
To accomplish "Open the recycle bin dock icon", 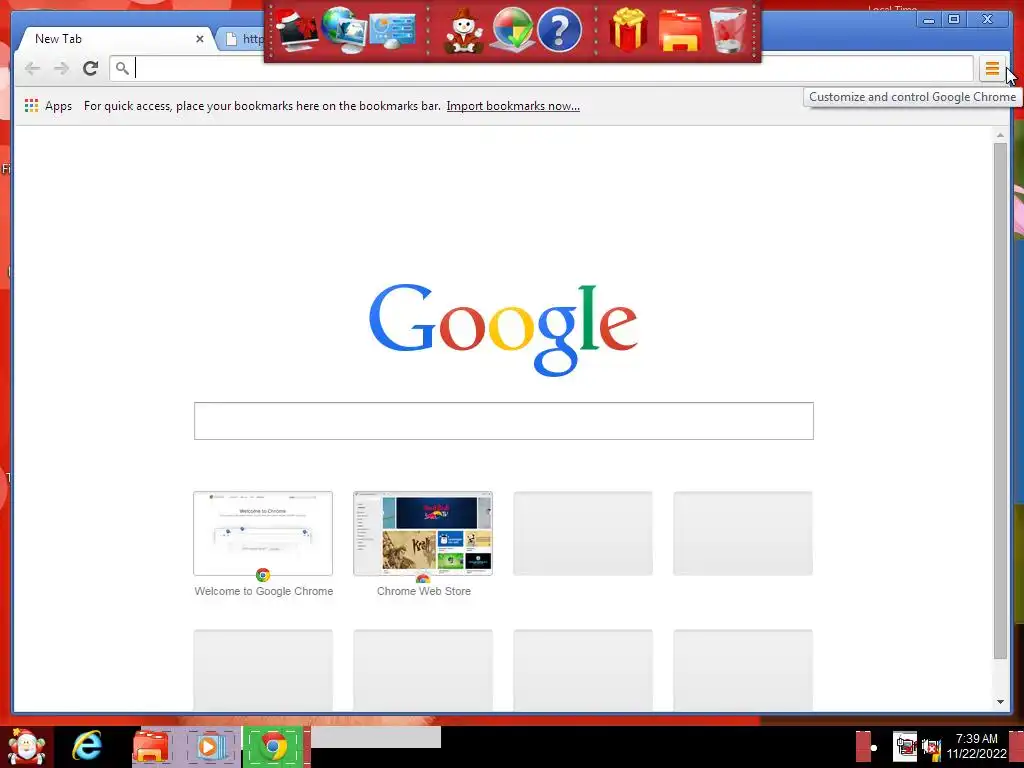I will 728,30.
